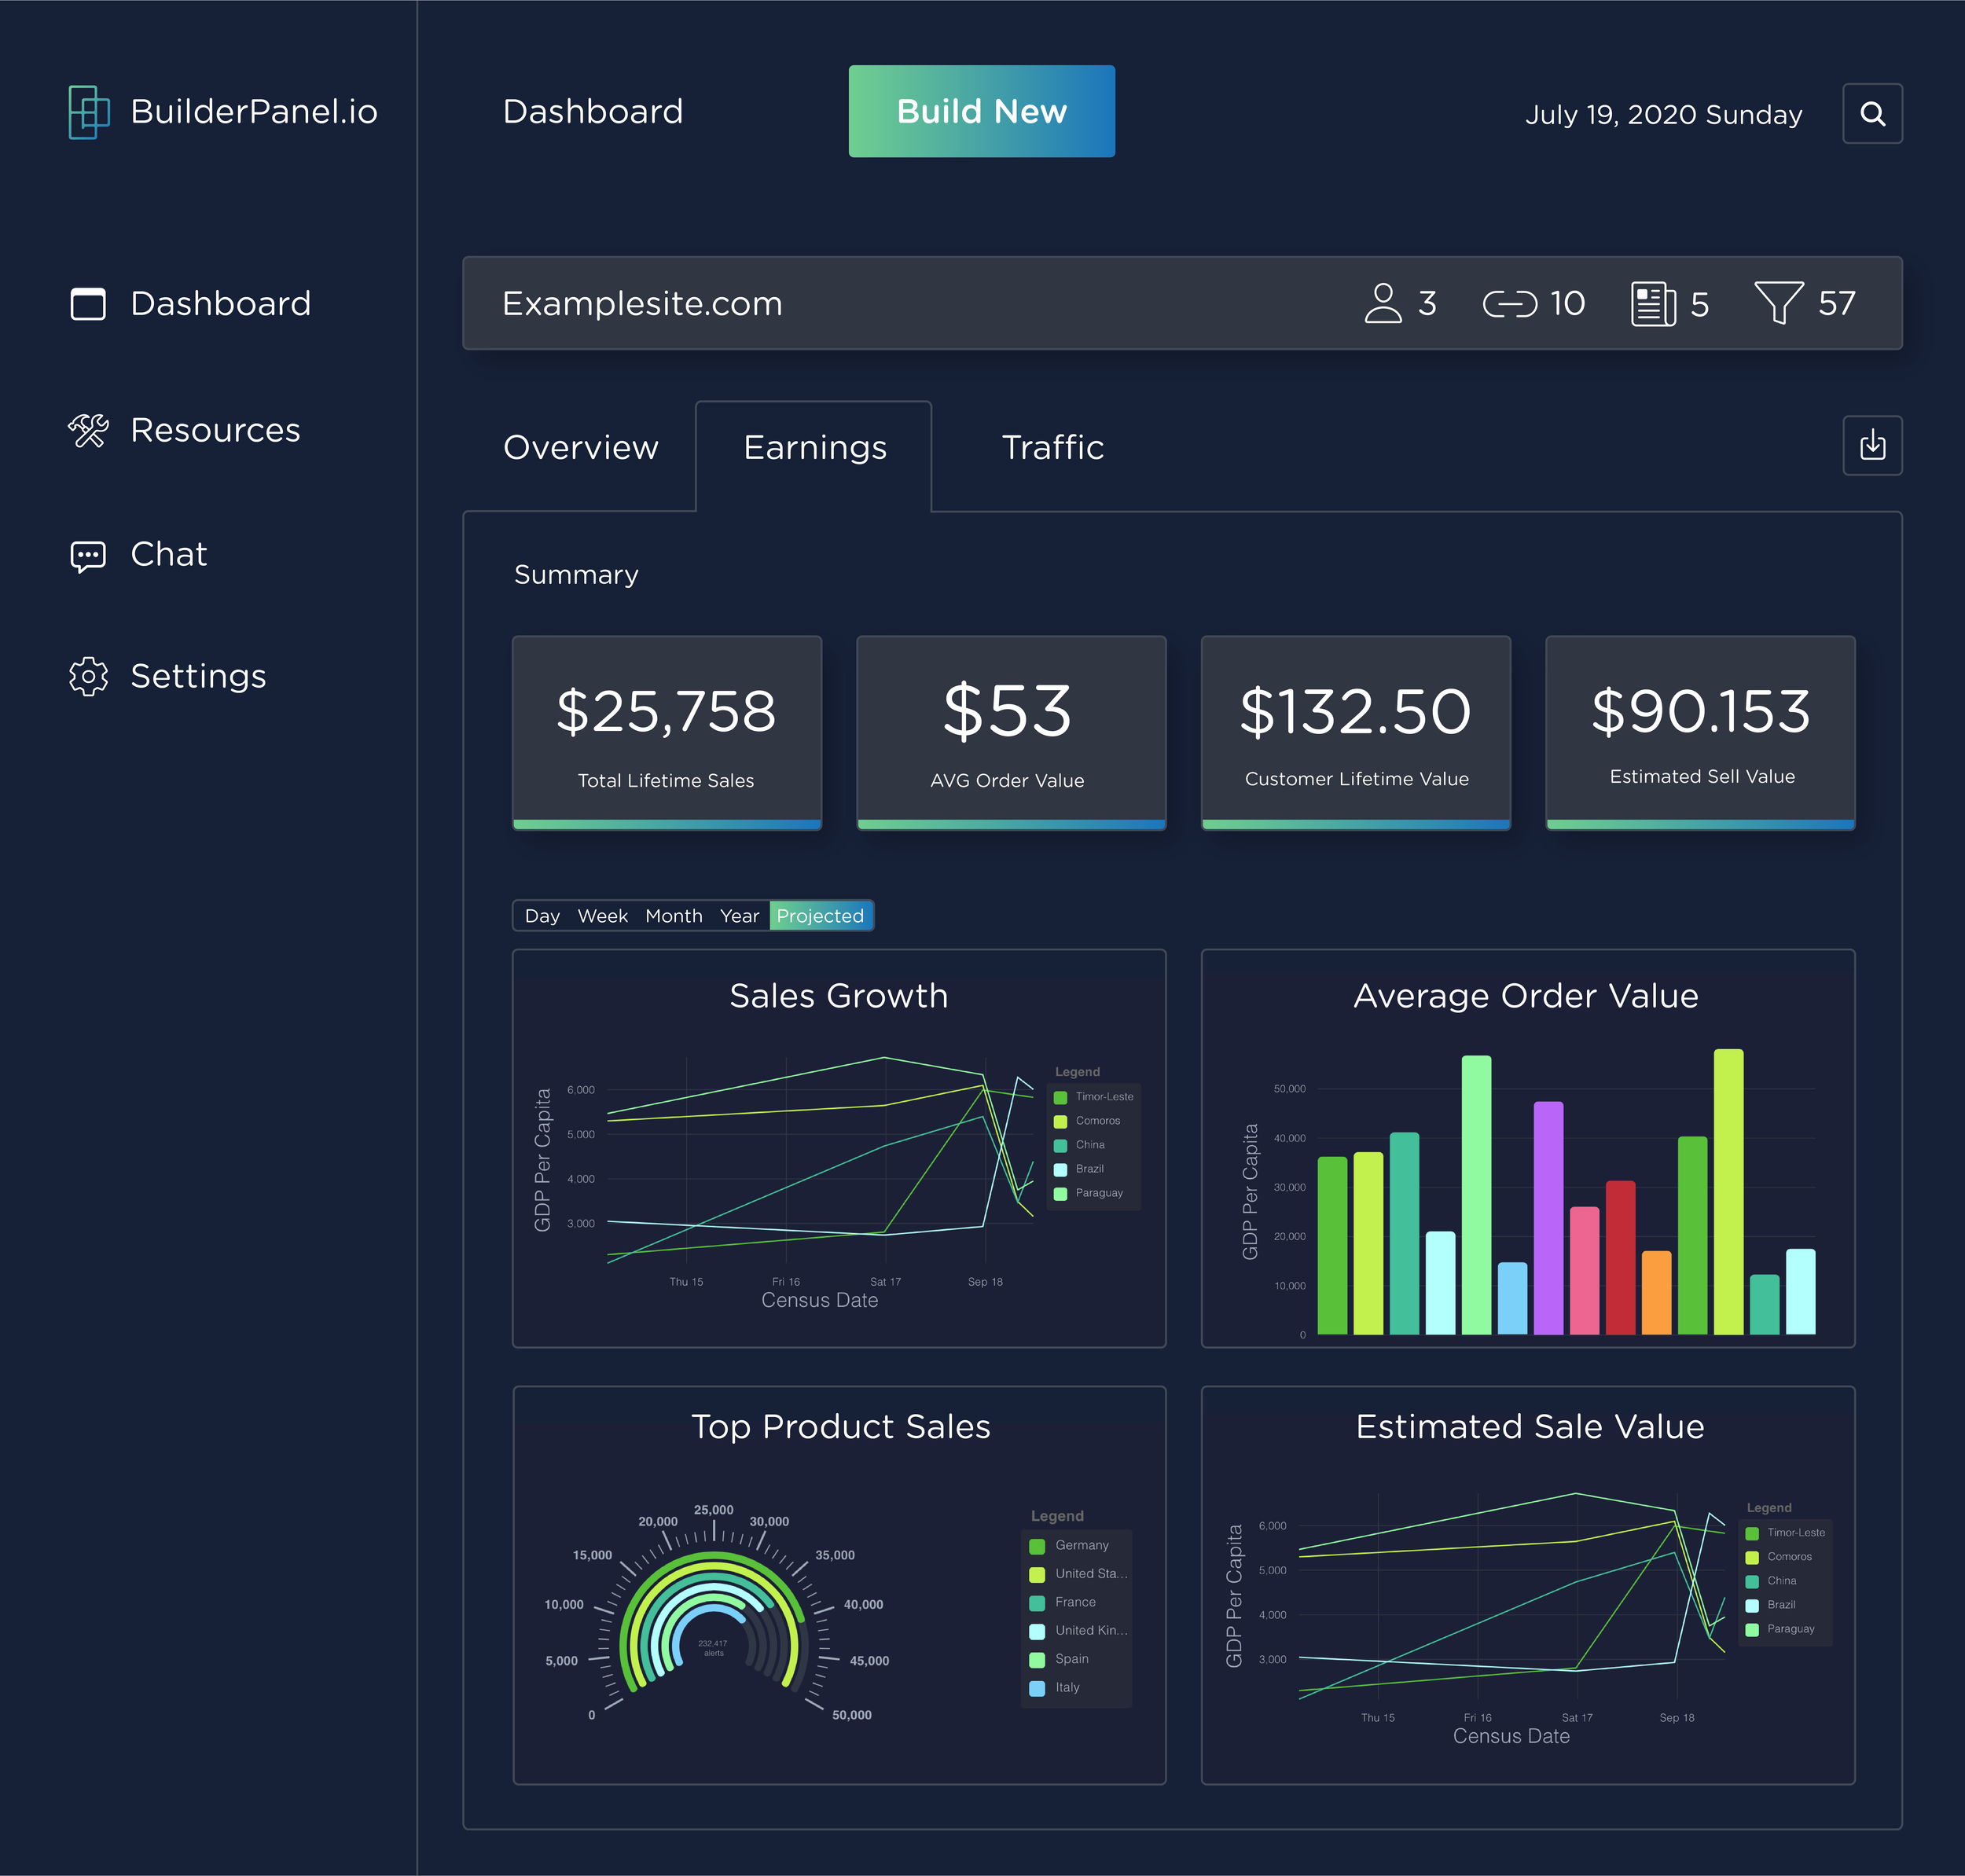Click Italy legend swatch
The width and height of the screenshot is (1965, 1876).
coord(1037,1689)
